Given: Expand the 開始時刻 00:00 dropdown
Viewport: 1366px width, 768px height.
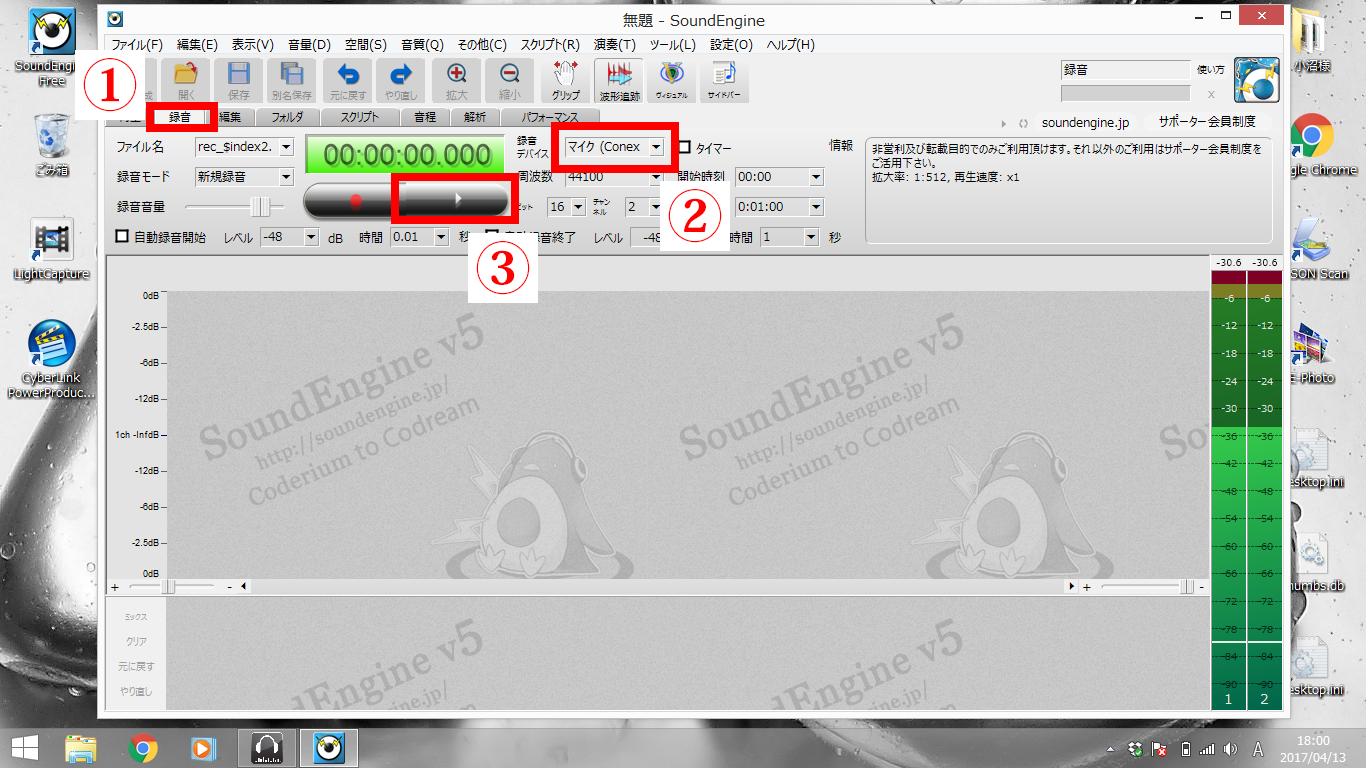Looking at the screenshot, I should pyautogui.click(x=817, y=177).
